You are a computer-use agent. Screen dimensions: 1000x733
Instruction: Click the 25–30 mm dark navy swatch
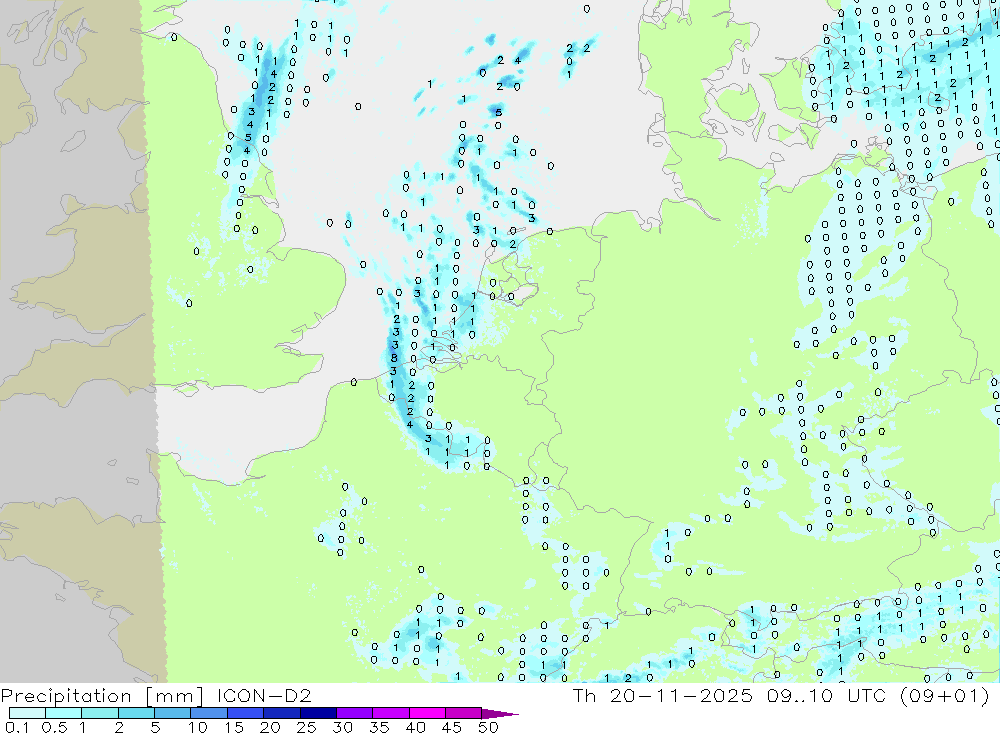point(318,713)
